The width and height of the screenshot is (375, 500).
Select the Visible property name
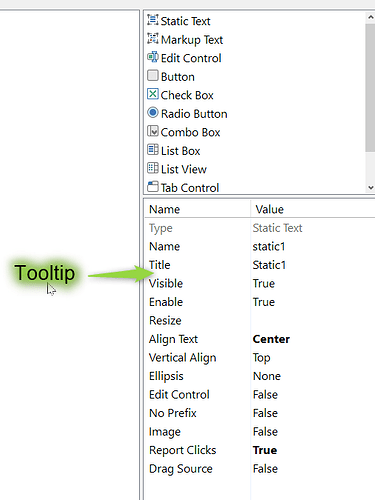(166, 284)
